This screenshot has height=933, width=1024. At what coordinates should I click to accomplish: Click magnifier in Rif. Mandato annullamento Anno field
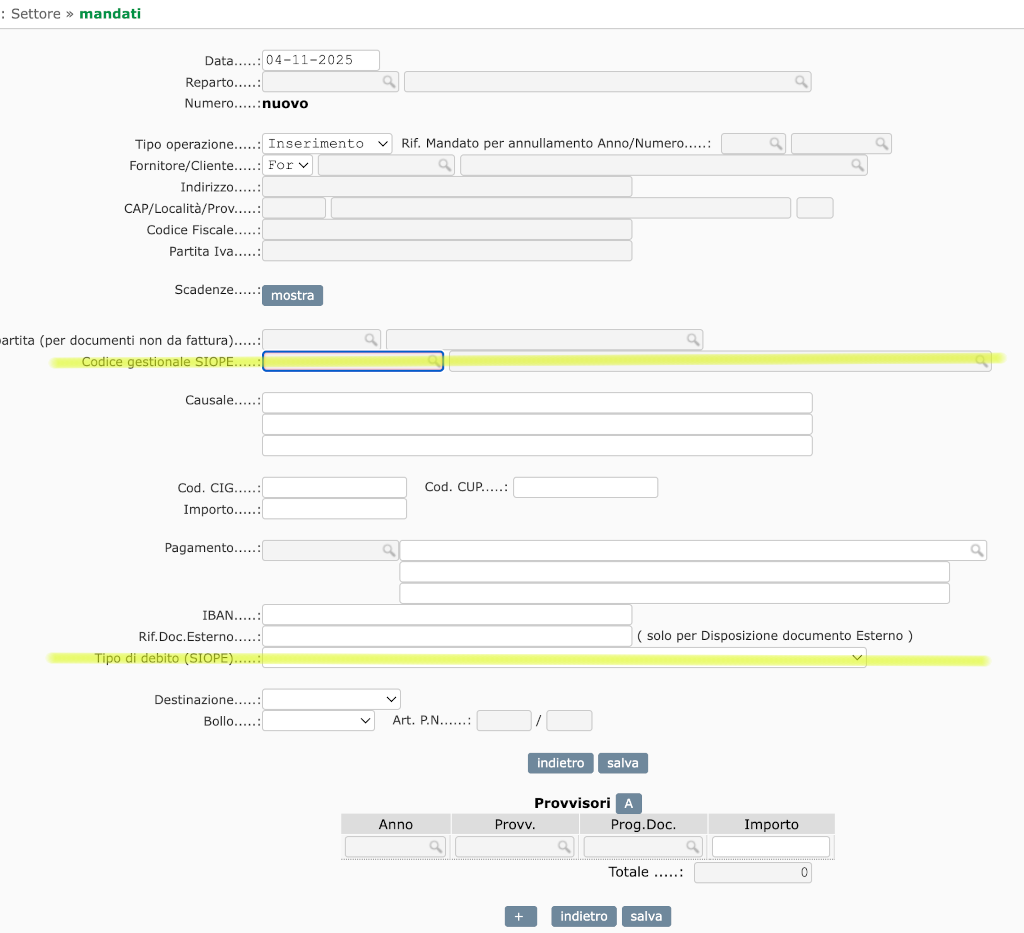775,144
